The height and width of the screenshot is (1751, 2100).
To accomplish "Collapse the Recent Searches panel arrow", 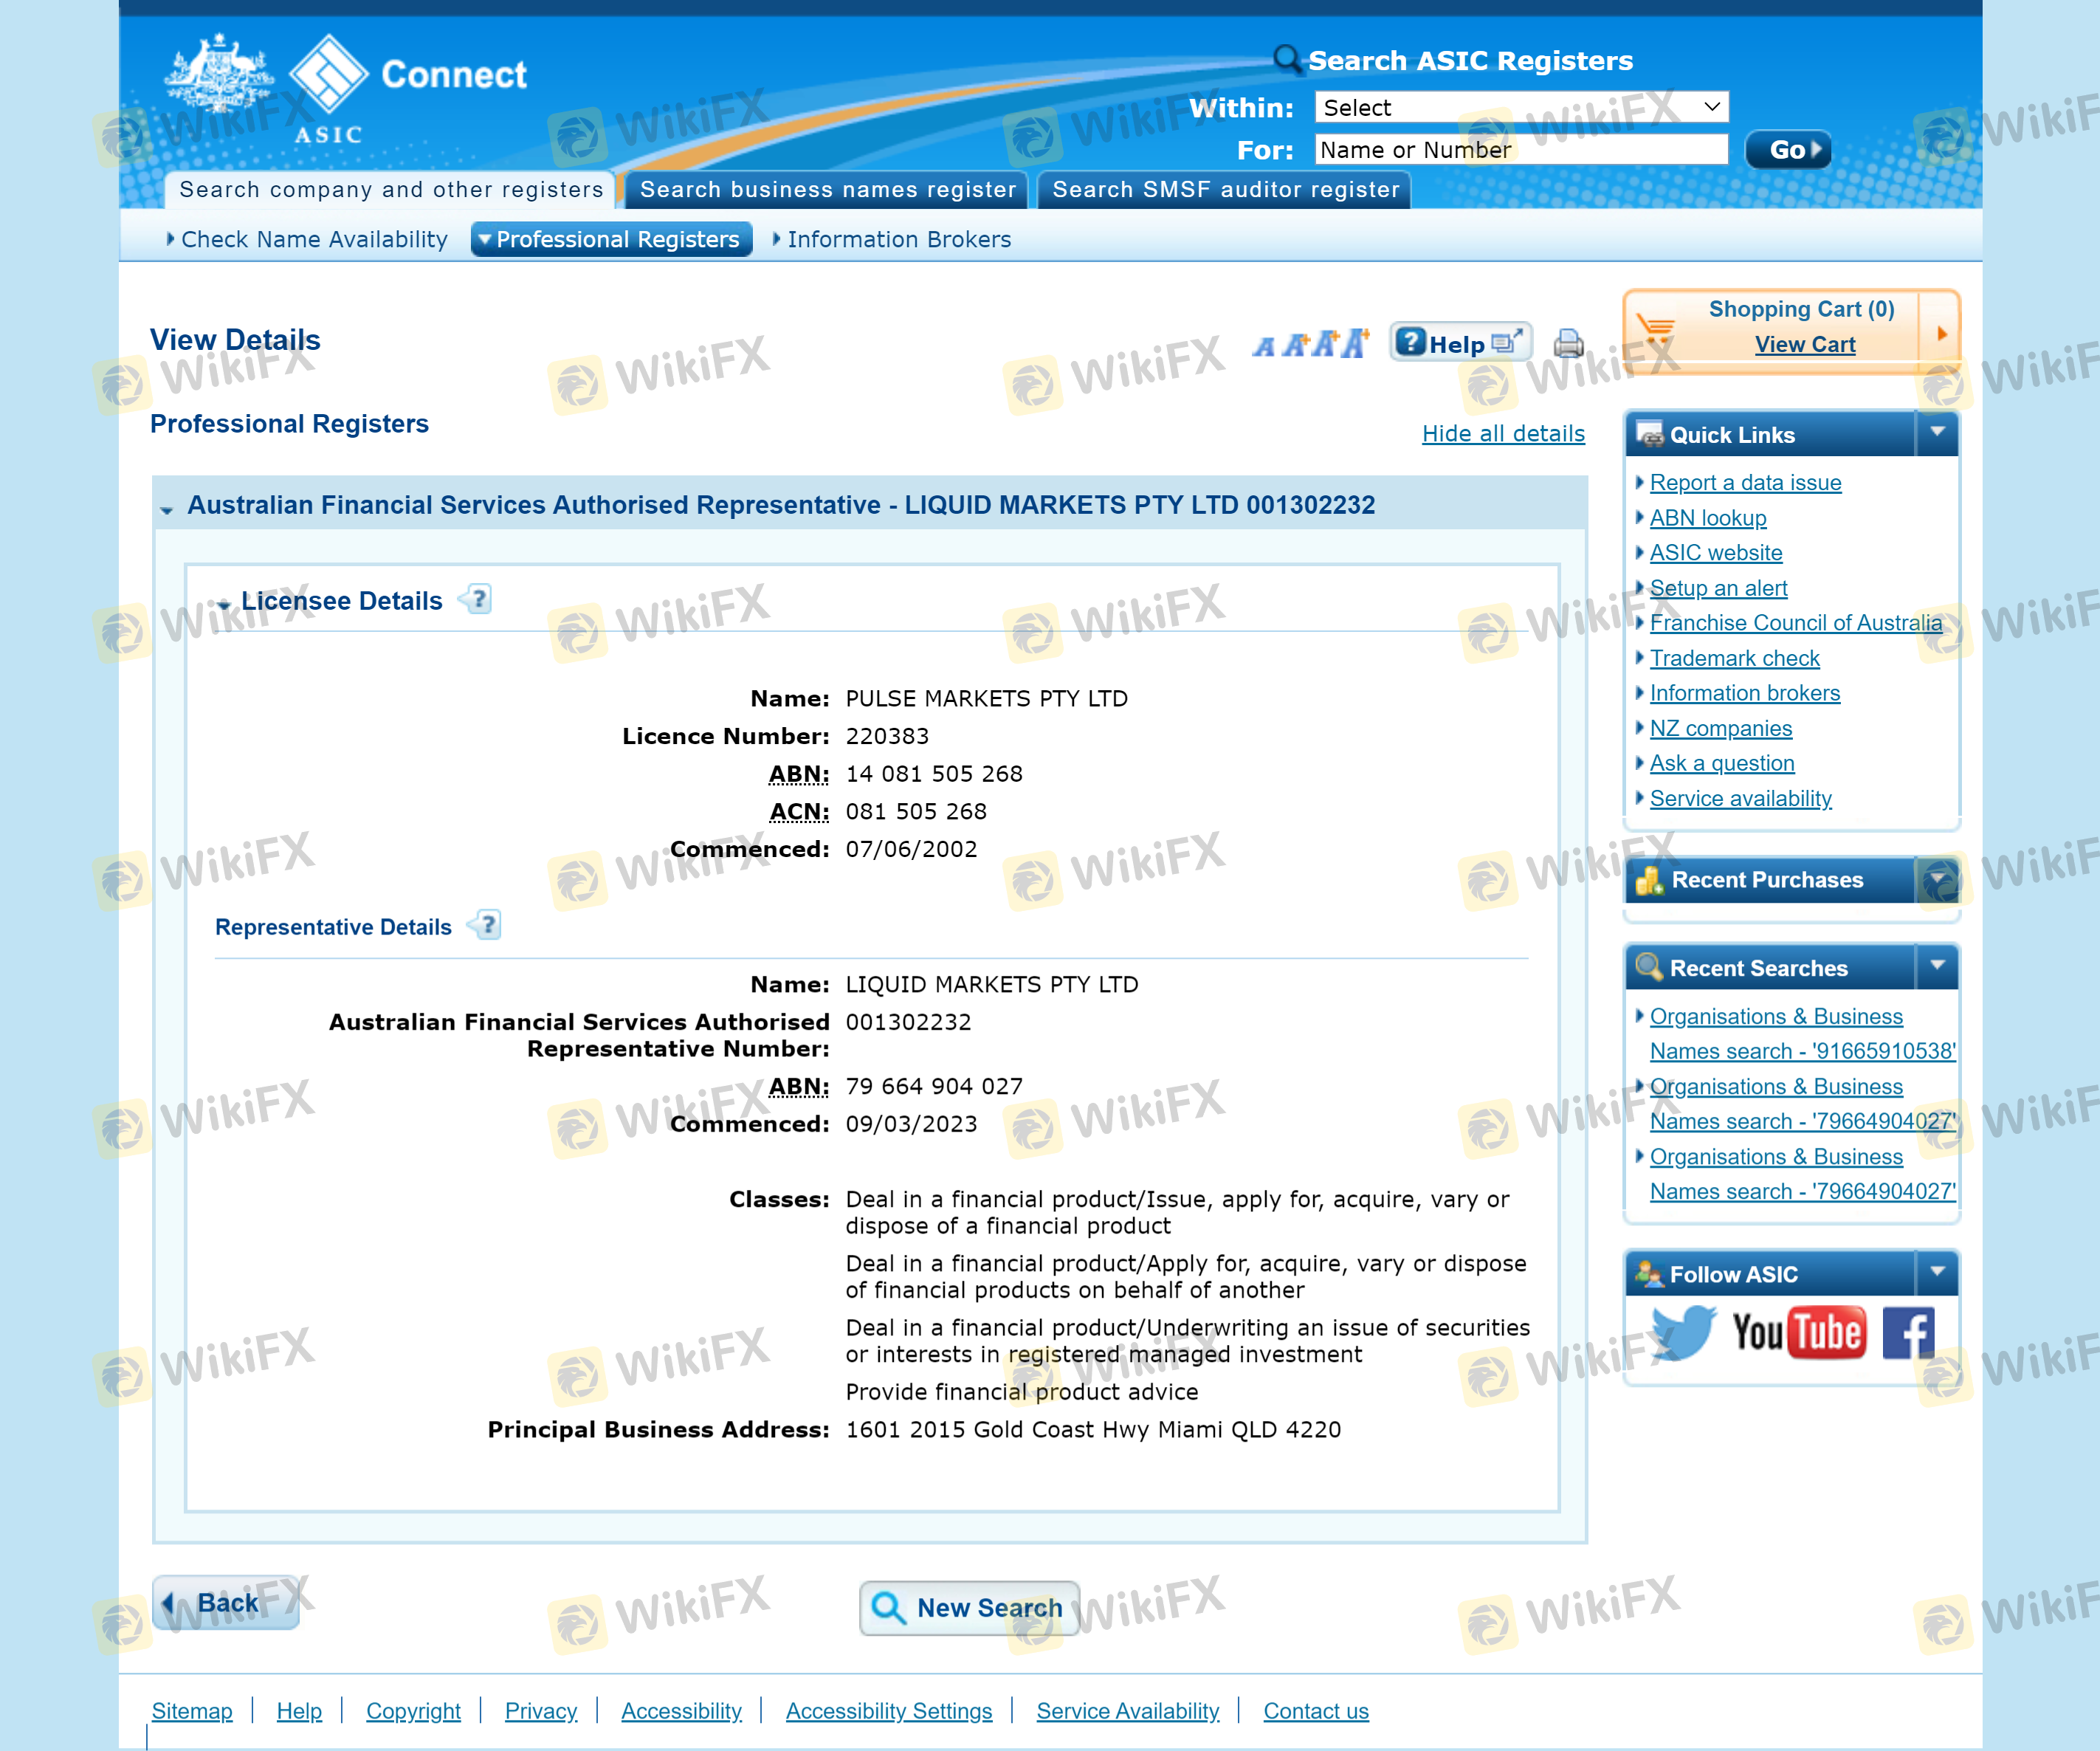I will point(1937,966).
